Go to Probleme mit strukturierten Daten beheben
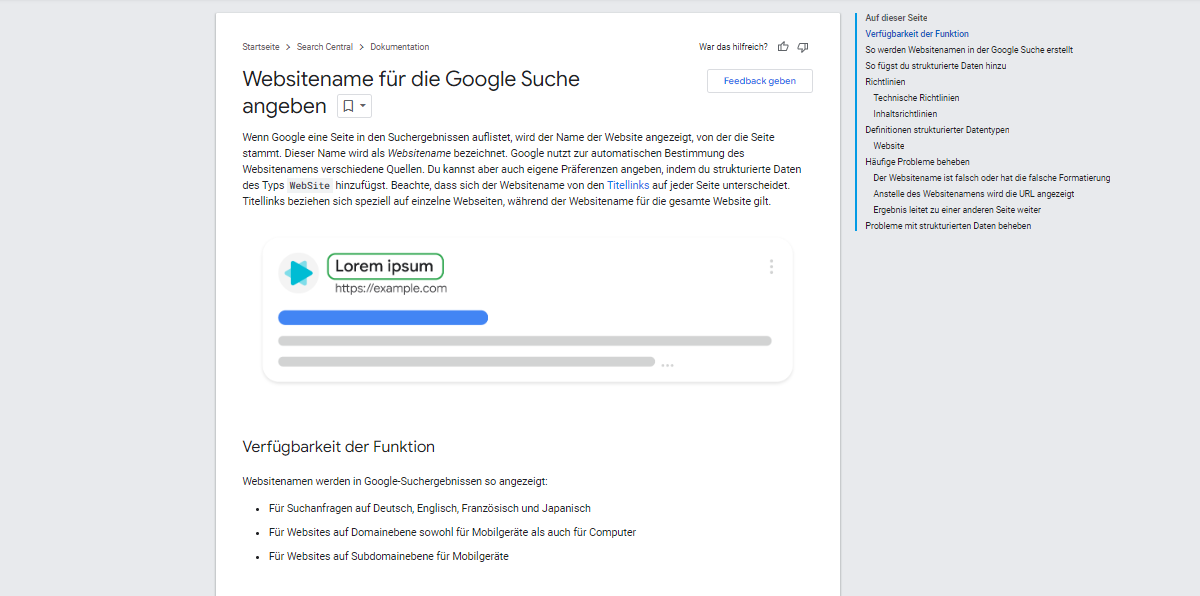The height and width of the screenshot is (596, 1200). tap(948, 226)
